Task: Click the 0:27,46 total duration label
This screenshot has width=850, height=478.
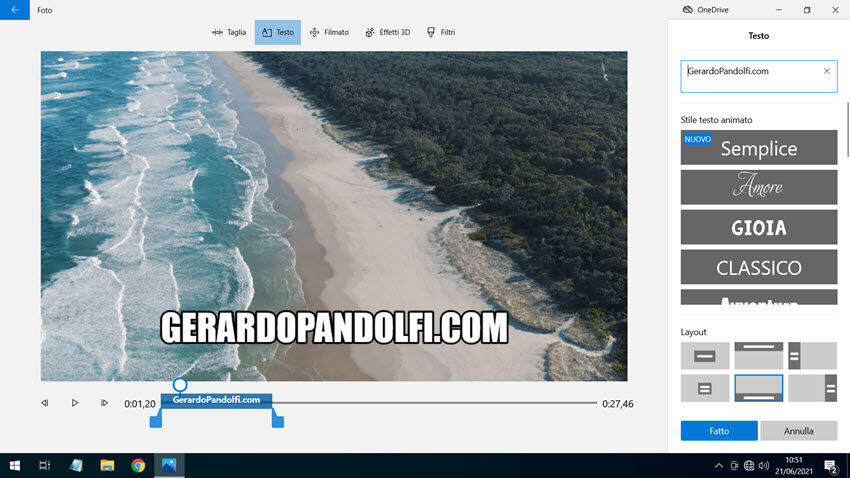Action: 617,404
